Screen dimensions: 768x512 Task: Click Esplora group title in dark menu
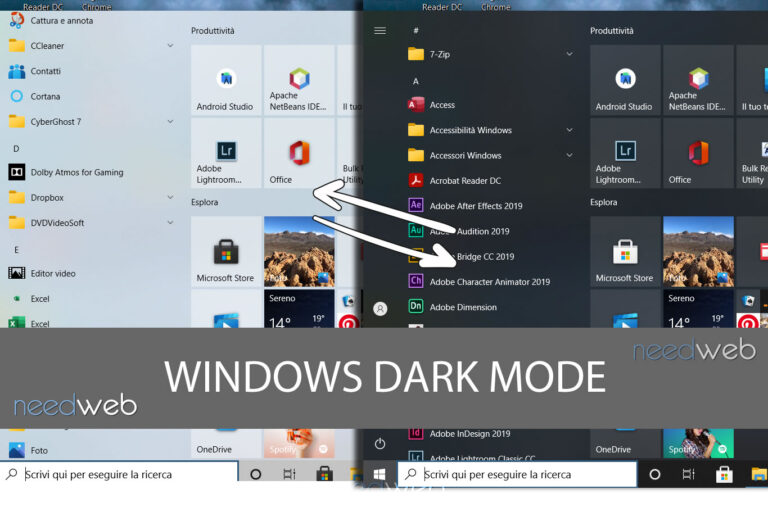(x=603, y=202)
